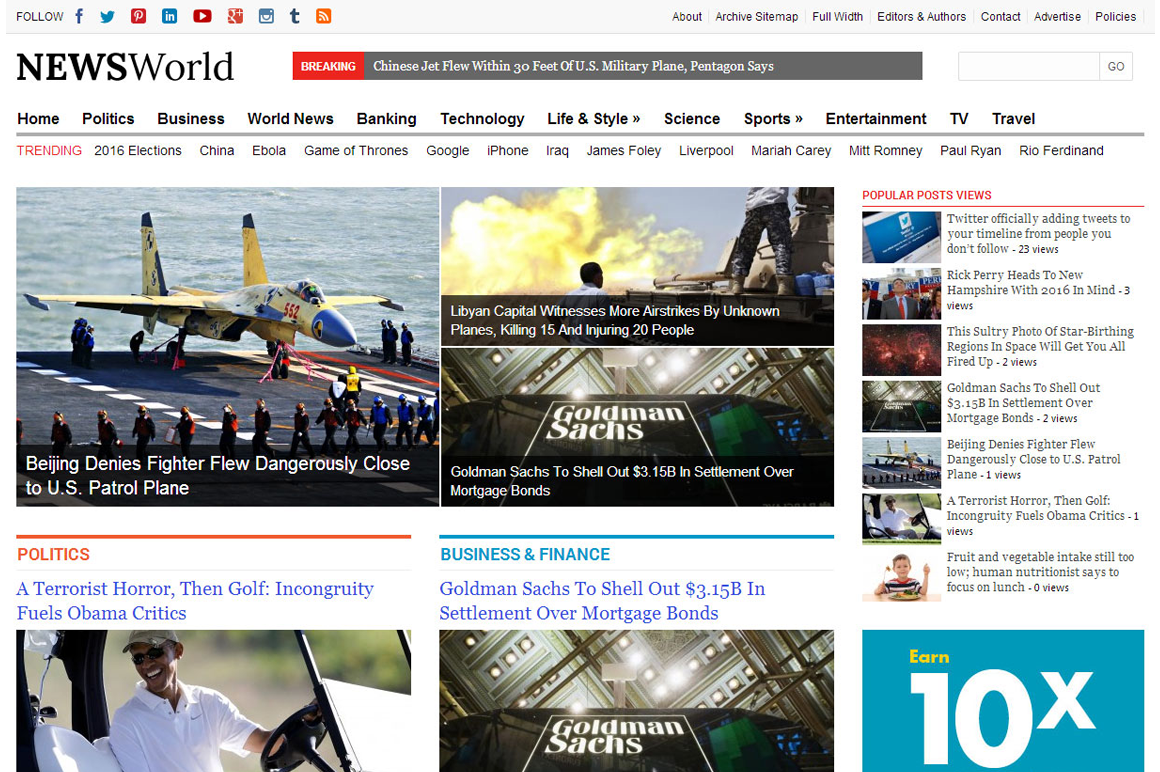
Task: Open the Facebook follow icon
Action: (79, 16)
